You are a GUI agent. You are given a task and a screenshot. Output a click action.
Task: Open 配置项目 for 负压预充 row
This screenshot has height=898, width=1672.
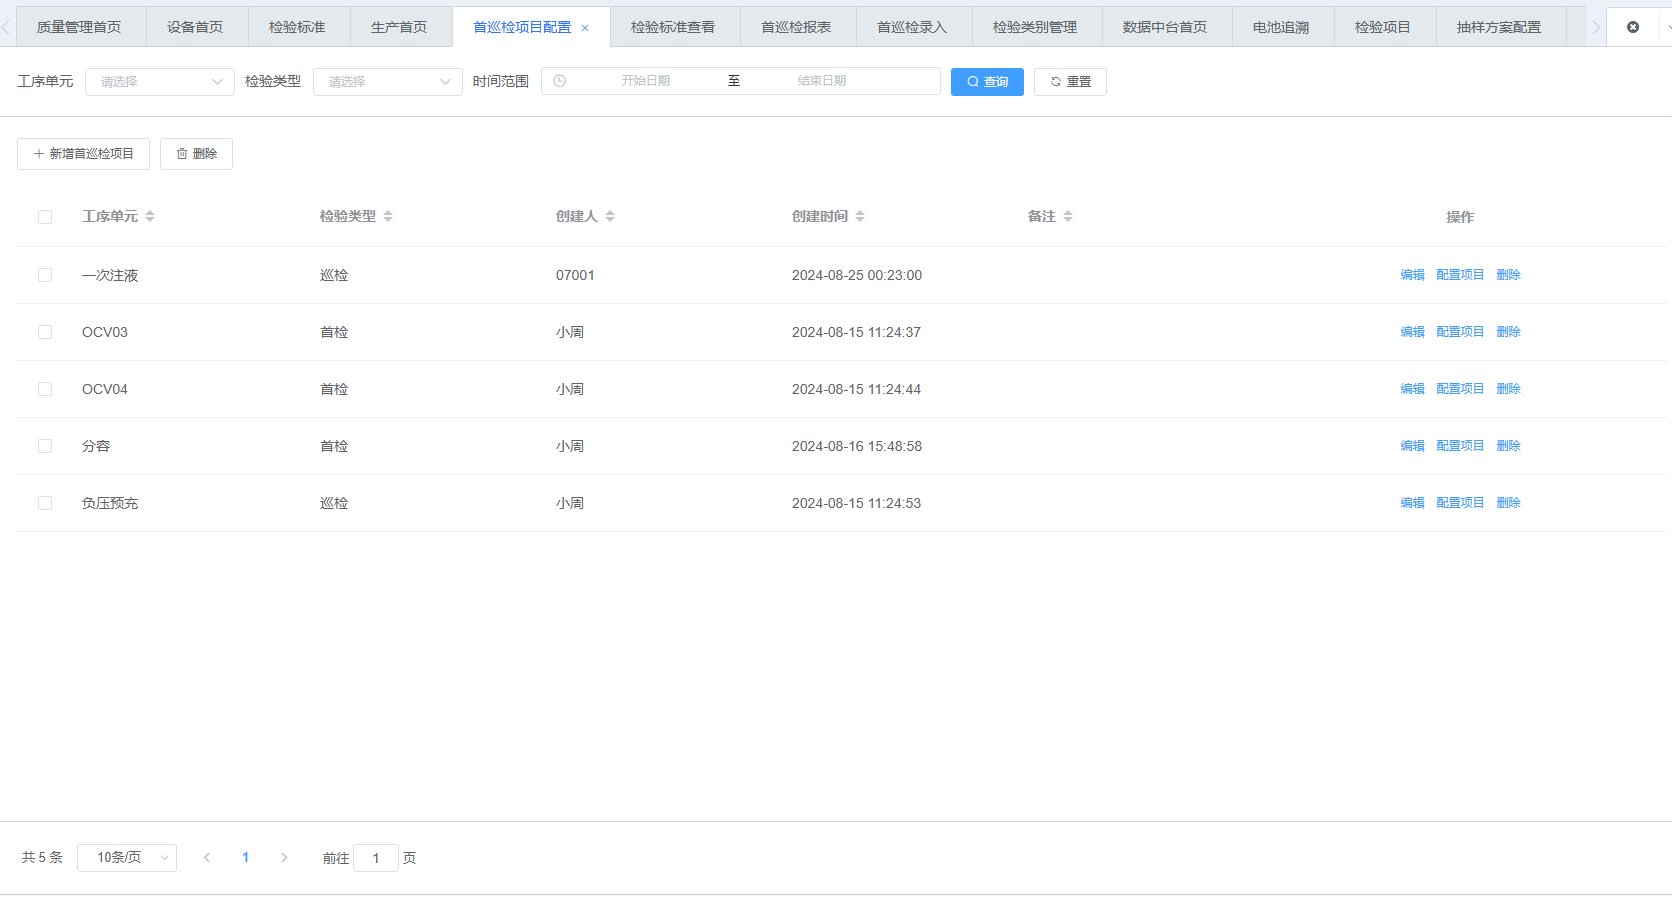(1460, 503)
